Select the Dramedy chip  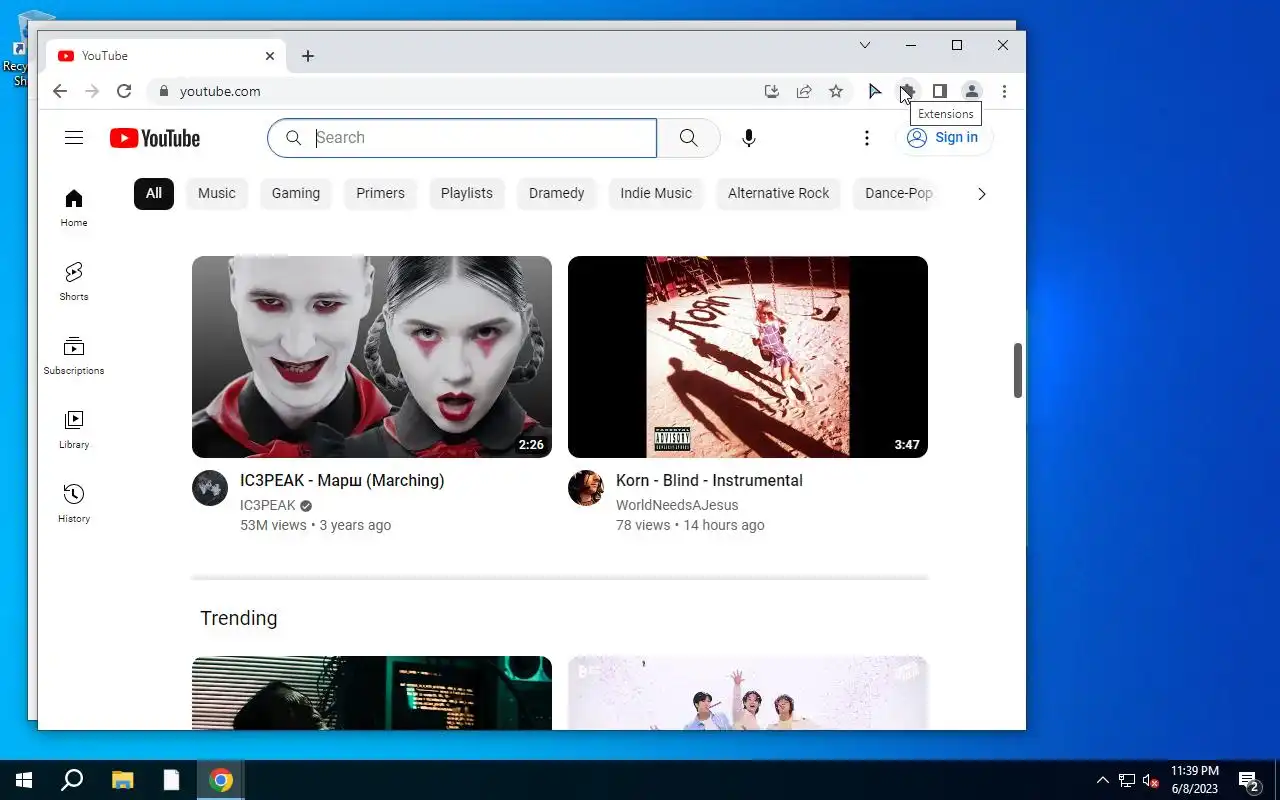tap(556, 193)
